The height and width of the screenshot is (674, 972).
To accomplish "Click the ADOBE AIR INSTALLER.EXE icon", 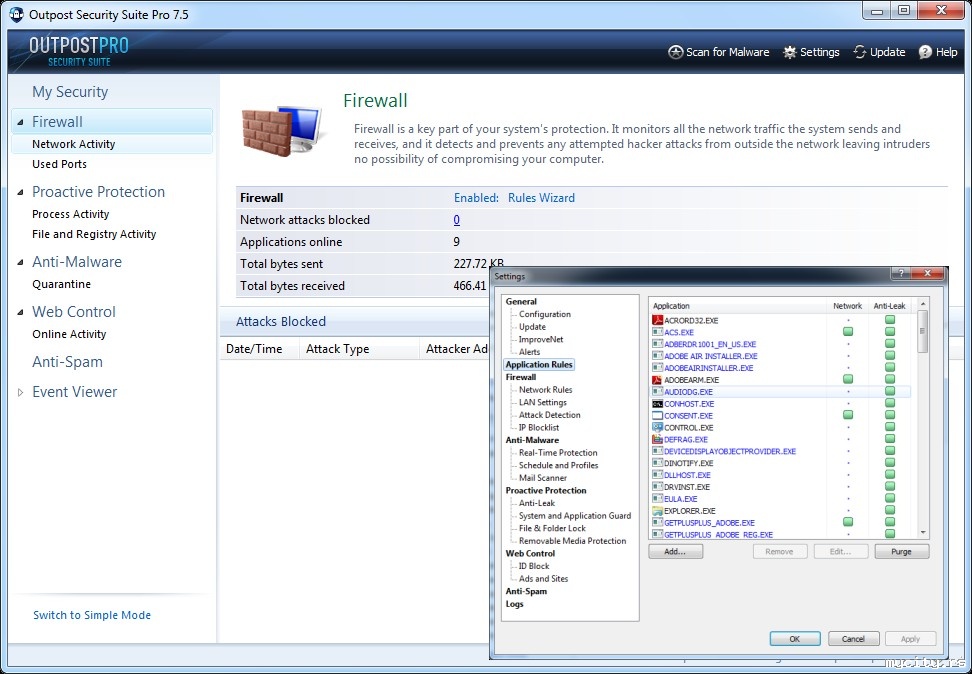I will (657, 356).
